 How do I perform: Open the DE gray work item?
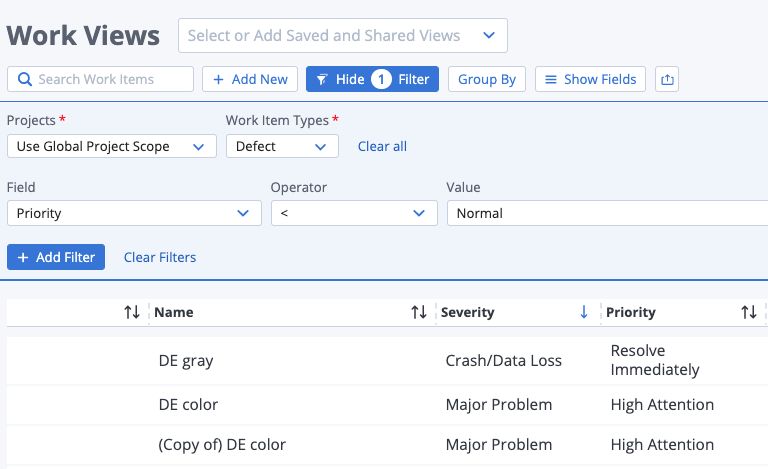pos(186,360)
